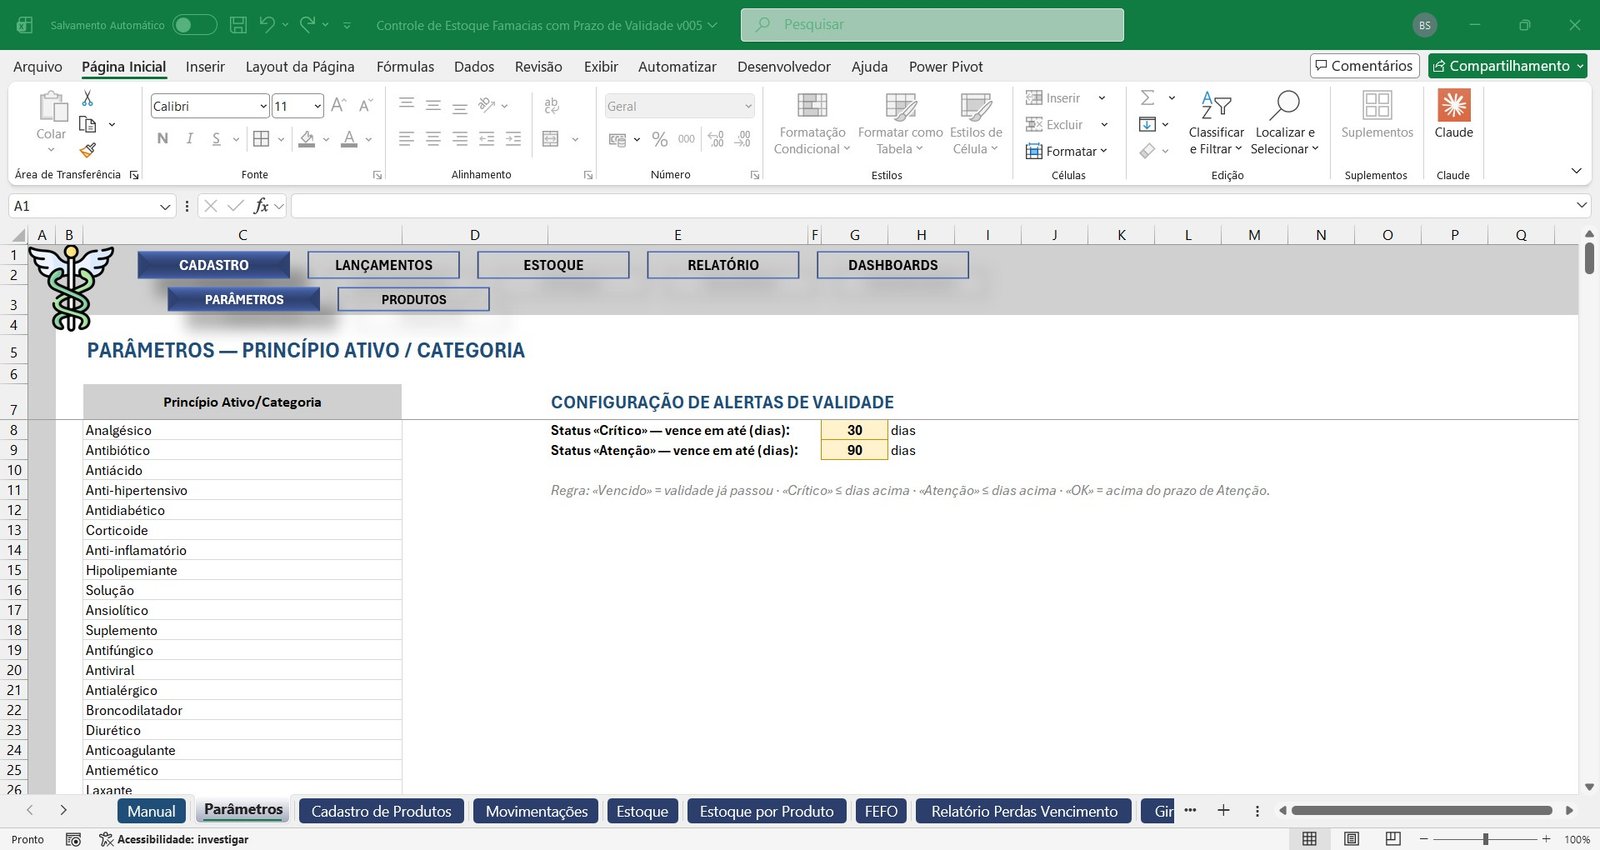The image size is (1600, 850).
Task: Open the Cadastro de Produtos sheet tab
Action: (381, 811)
